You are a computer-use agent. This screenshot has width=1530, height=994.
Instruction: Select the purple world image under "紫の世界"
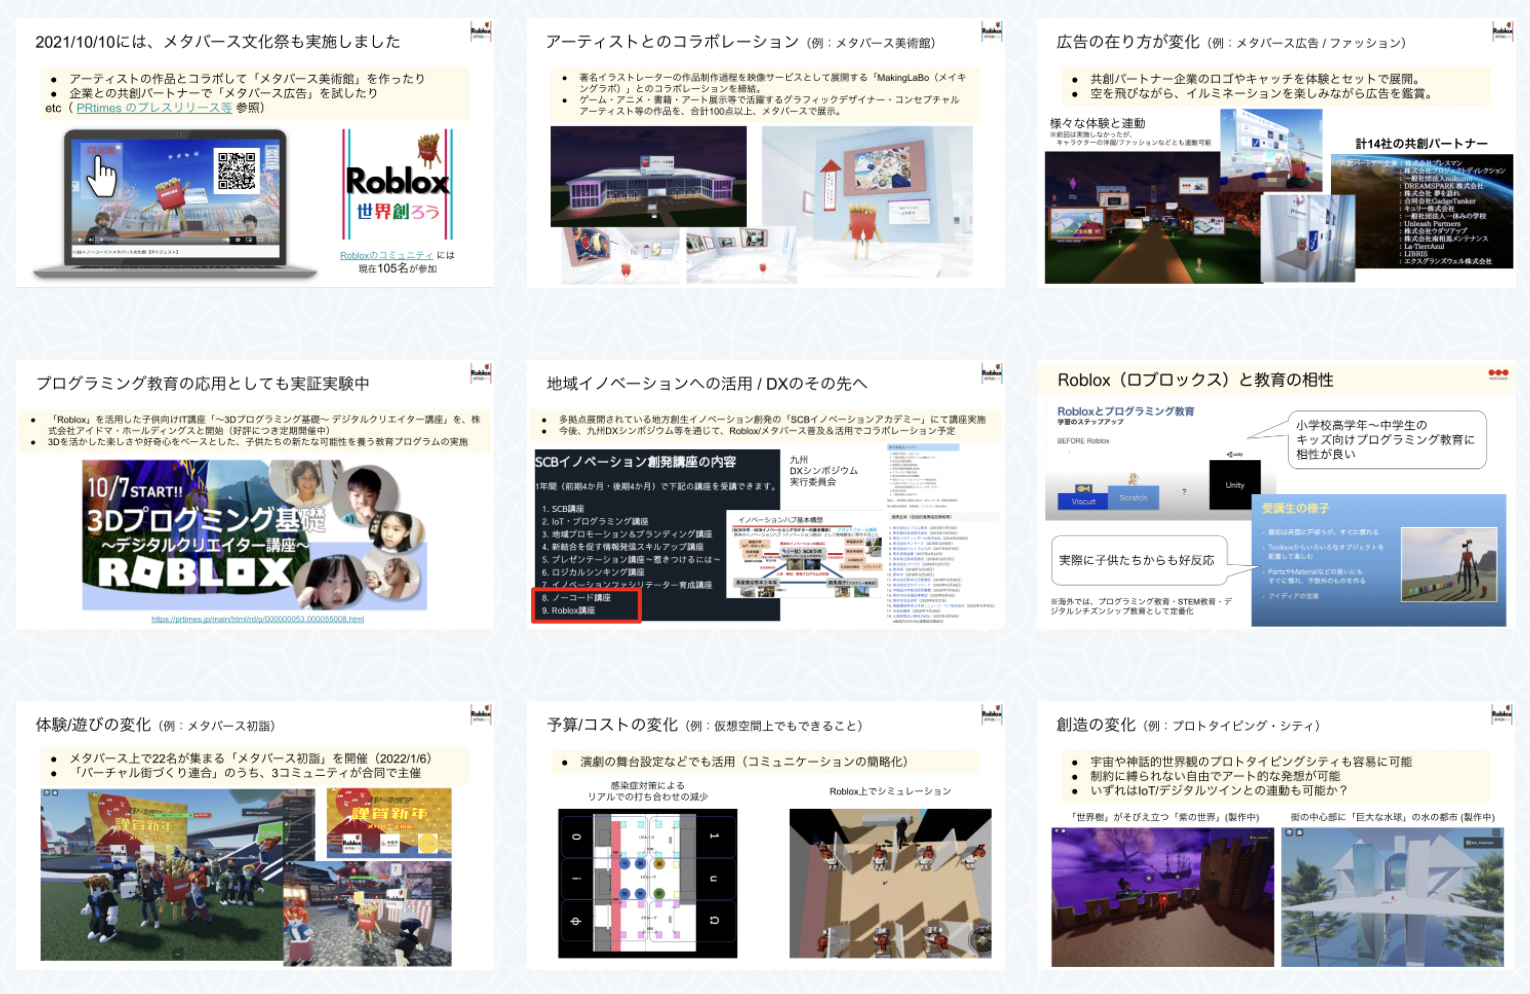coord(1162,896)
